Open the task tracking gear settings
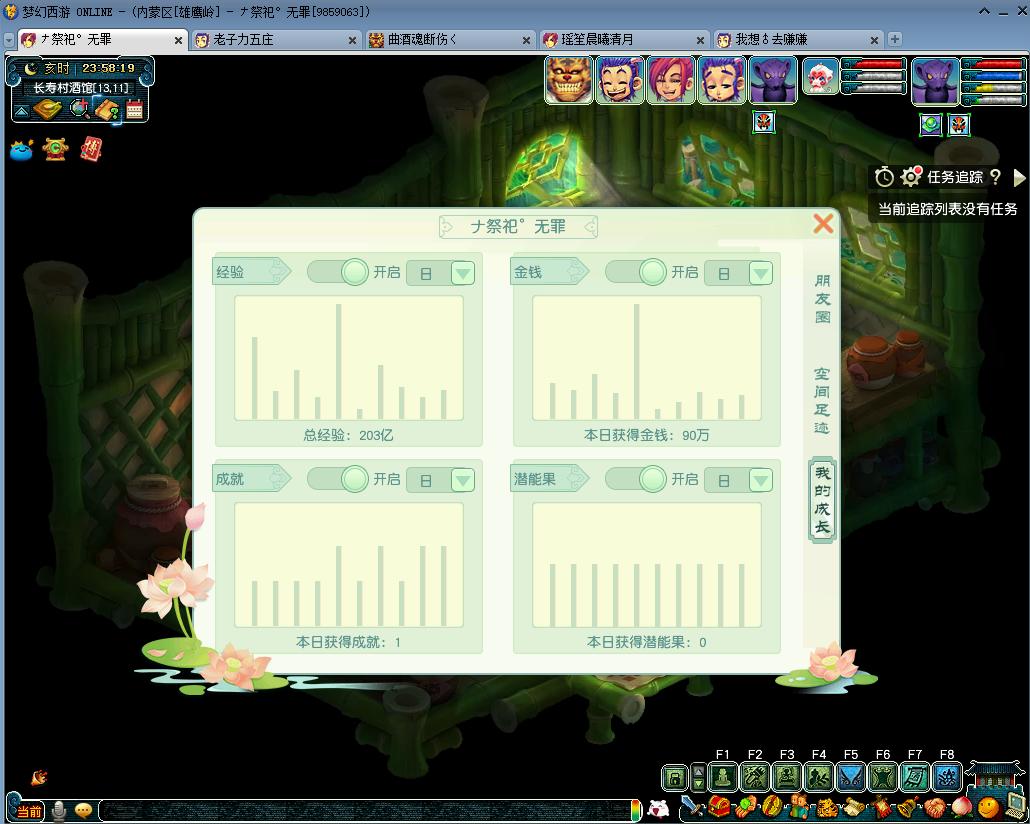This screenshot has height=824, width=1030. [x=911, y=176]
